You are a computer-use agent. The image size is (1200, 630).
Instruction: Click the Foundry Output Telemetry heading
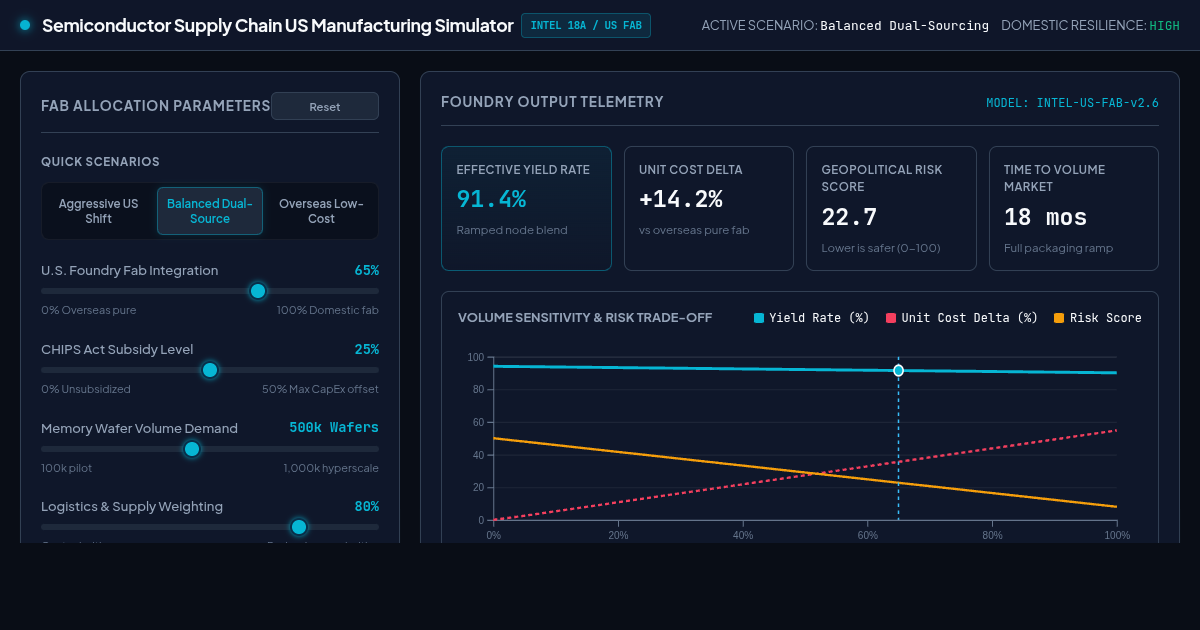click(x=552, y=102)
